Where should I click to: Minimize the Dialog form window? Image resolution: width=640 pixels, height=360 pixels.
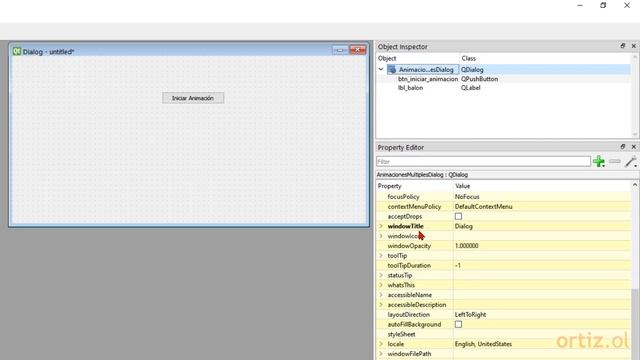(340, 50)
